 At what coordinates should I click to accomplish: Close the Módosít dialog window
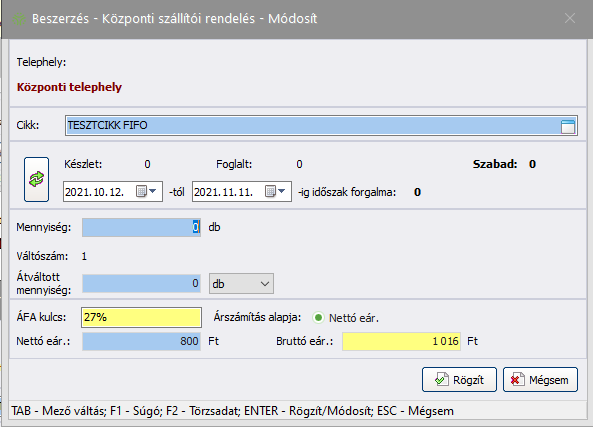point(570,18)
